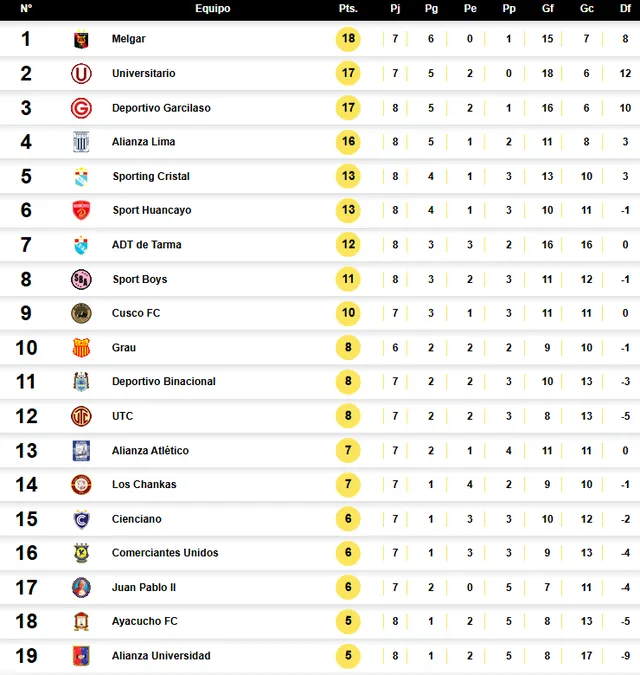Image resolution: width=640 pixels, height=675 pixels.
Task: Click Alianza Lima's yellow 16 points badge
Action: pos(348,142)
